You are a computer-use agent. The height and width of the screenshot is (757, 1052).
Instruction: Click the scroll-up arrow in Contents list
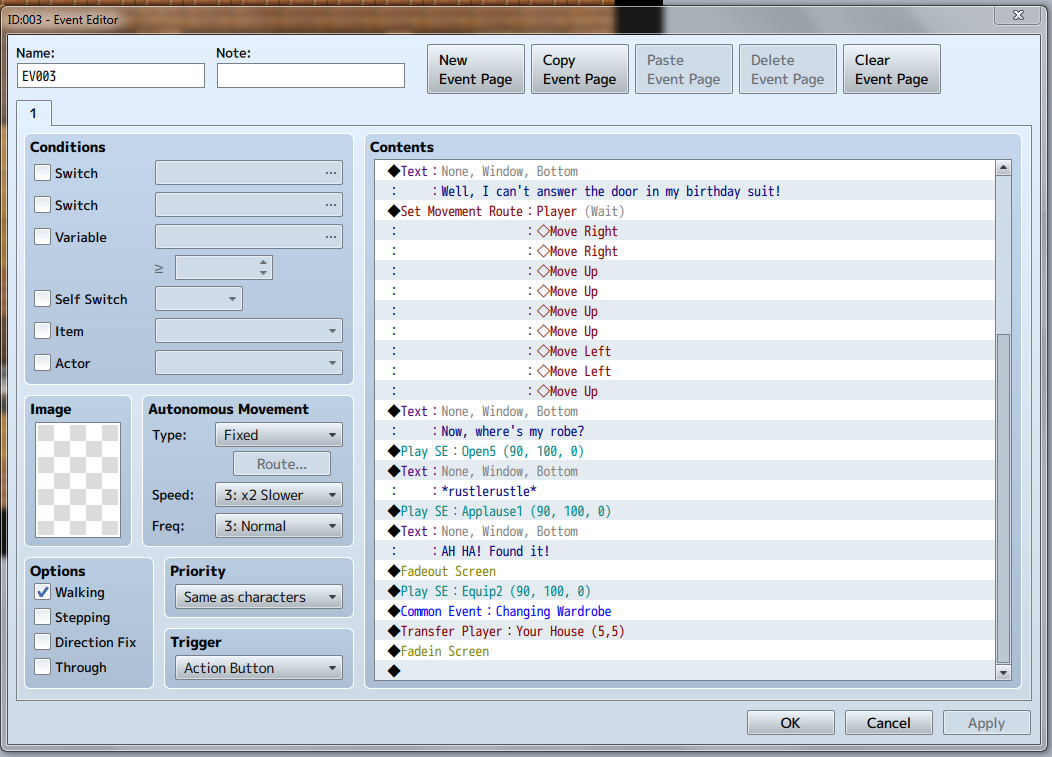coord(1003,168)
